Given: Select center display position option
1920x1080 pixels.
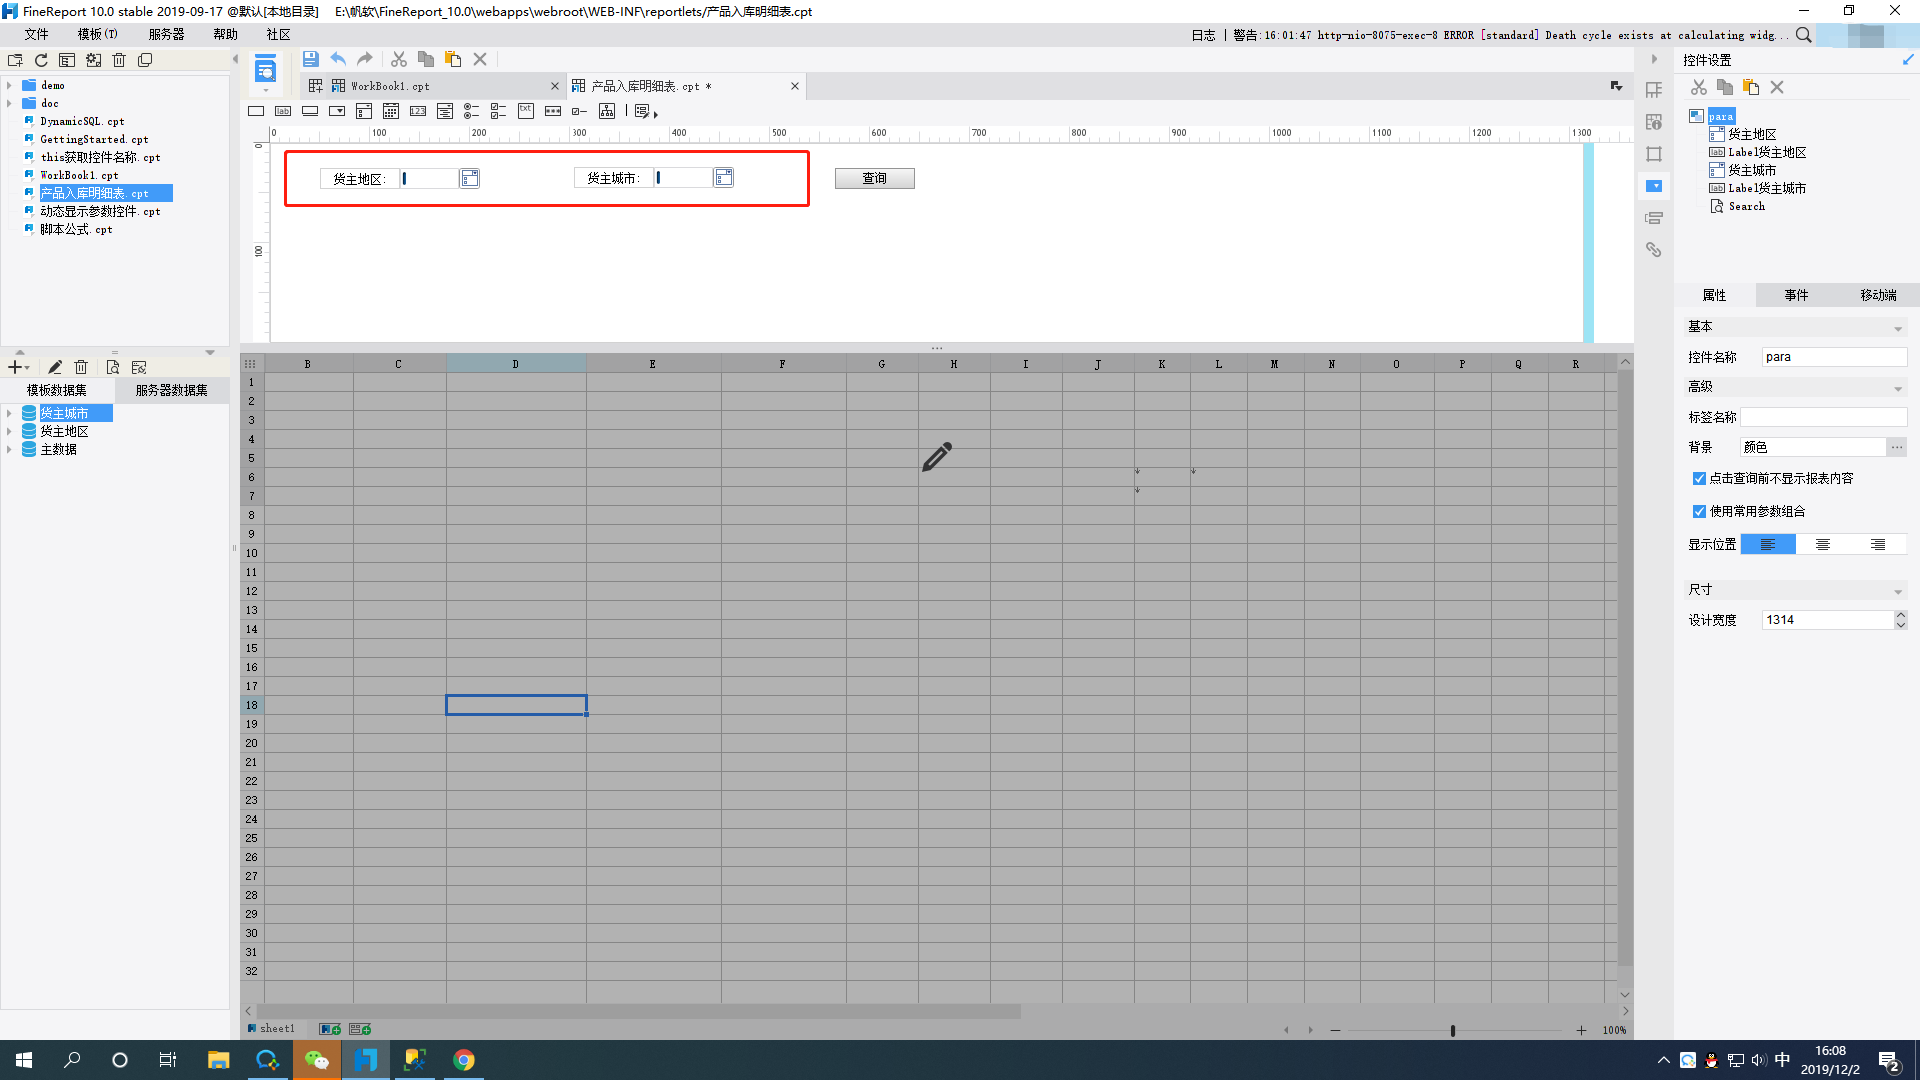Looking at the screenshot, I should coord(1823,544).
